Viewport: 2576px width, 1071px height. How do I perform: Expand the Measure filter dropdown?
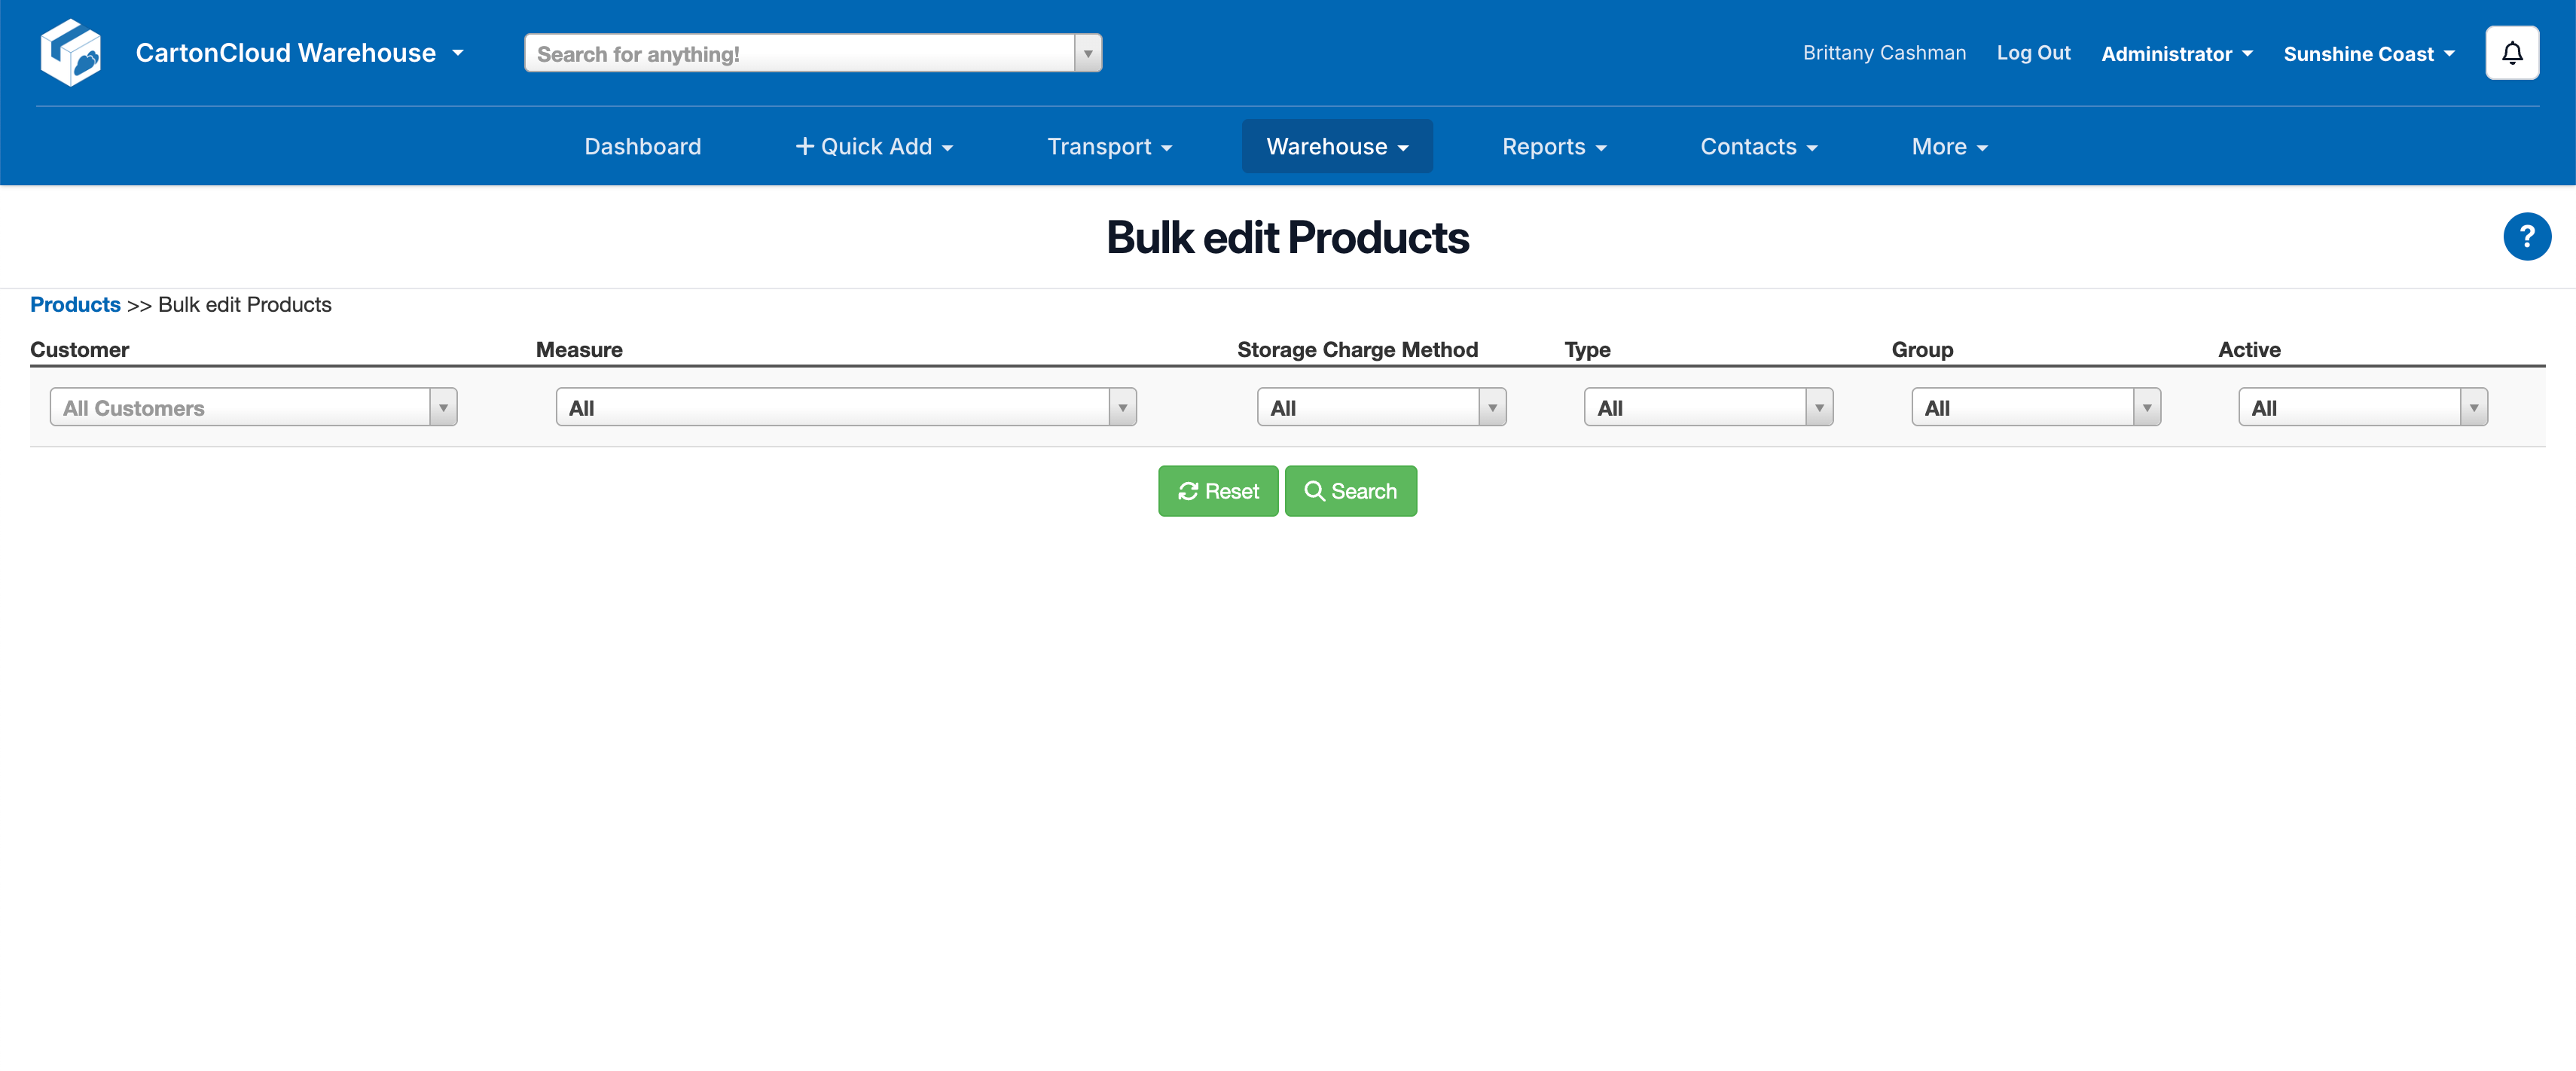[x=845, y=408]
